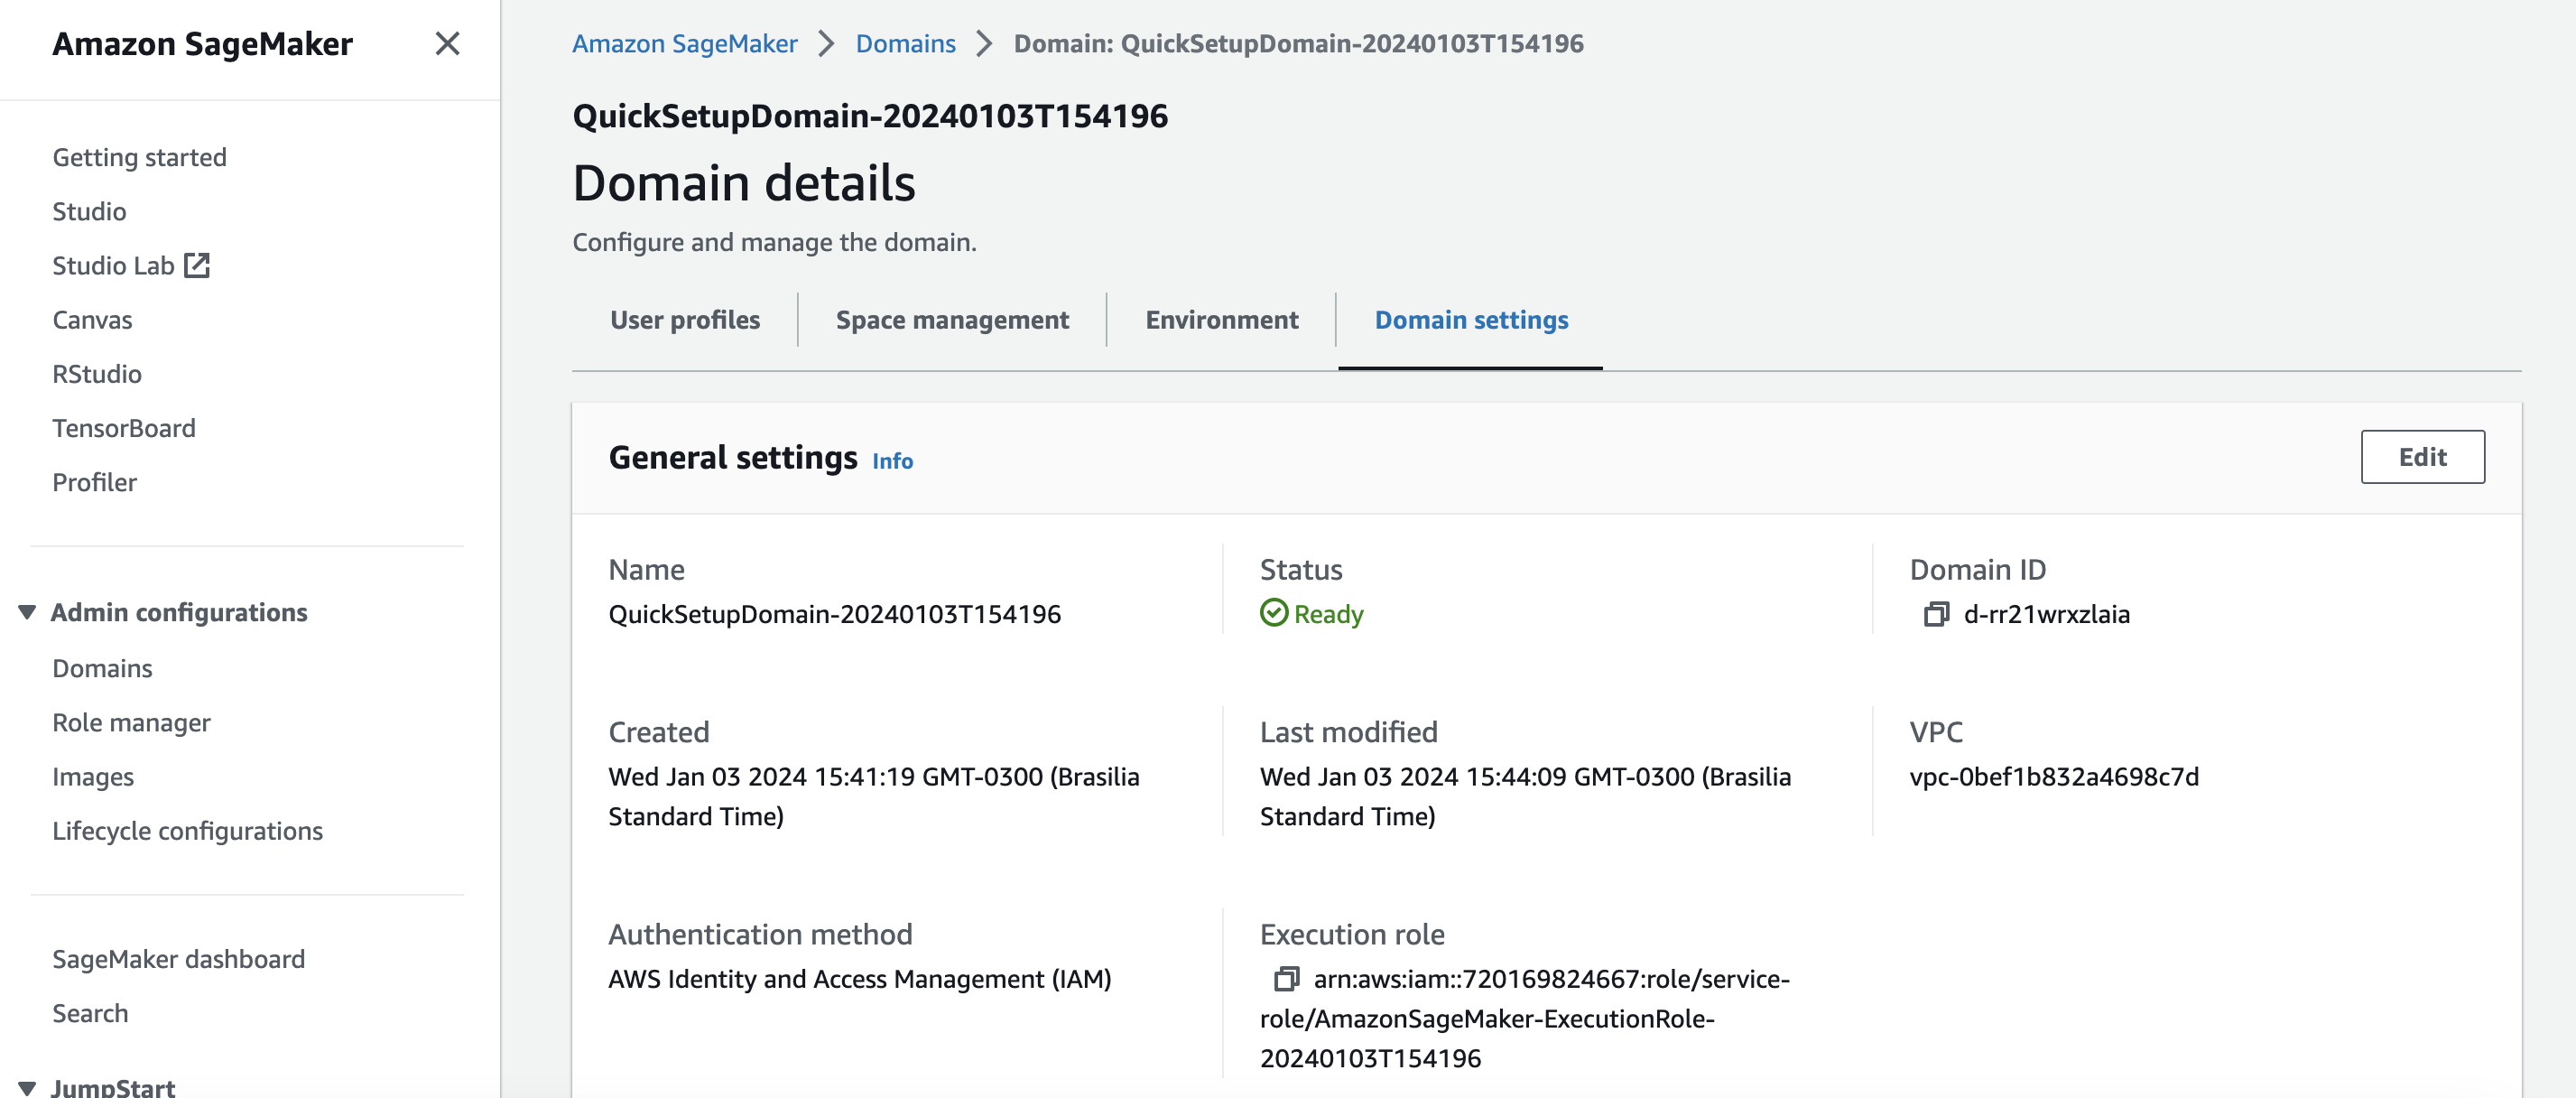The height and width of the screenshot is (1098, 2576).
Task: Close the Amazon SageMaker side navigation
Action: click(x=447, y=43)
